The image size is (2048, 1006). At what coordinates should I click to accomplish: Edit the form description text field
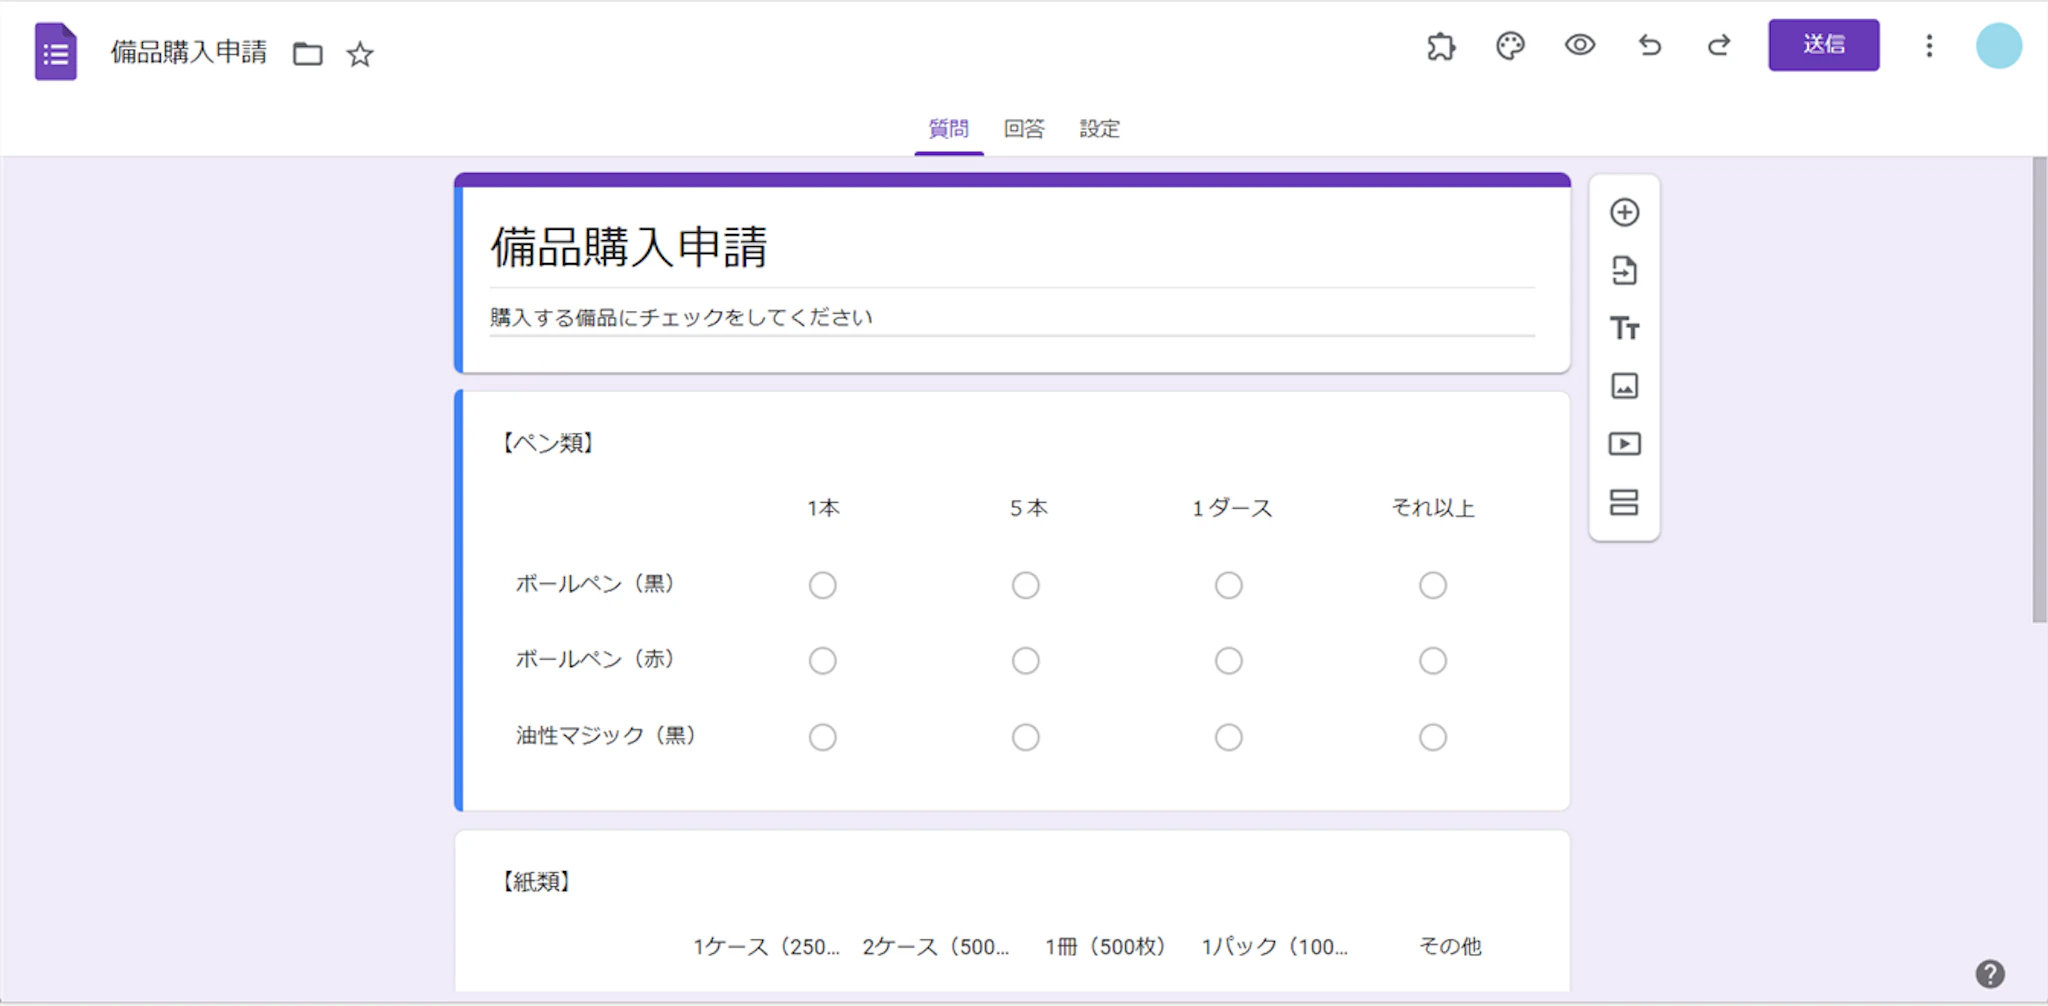[1010, 318]
